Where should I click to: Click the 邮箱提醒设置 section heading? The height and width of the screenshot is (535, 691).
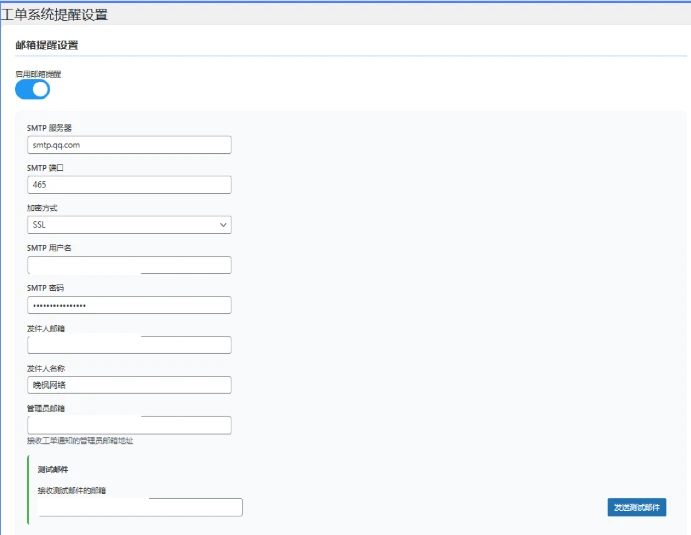click(x=47, y=46)
